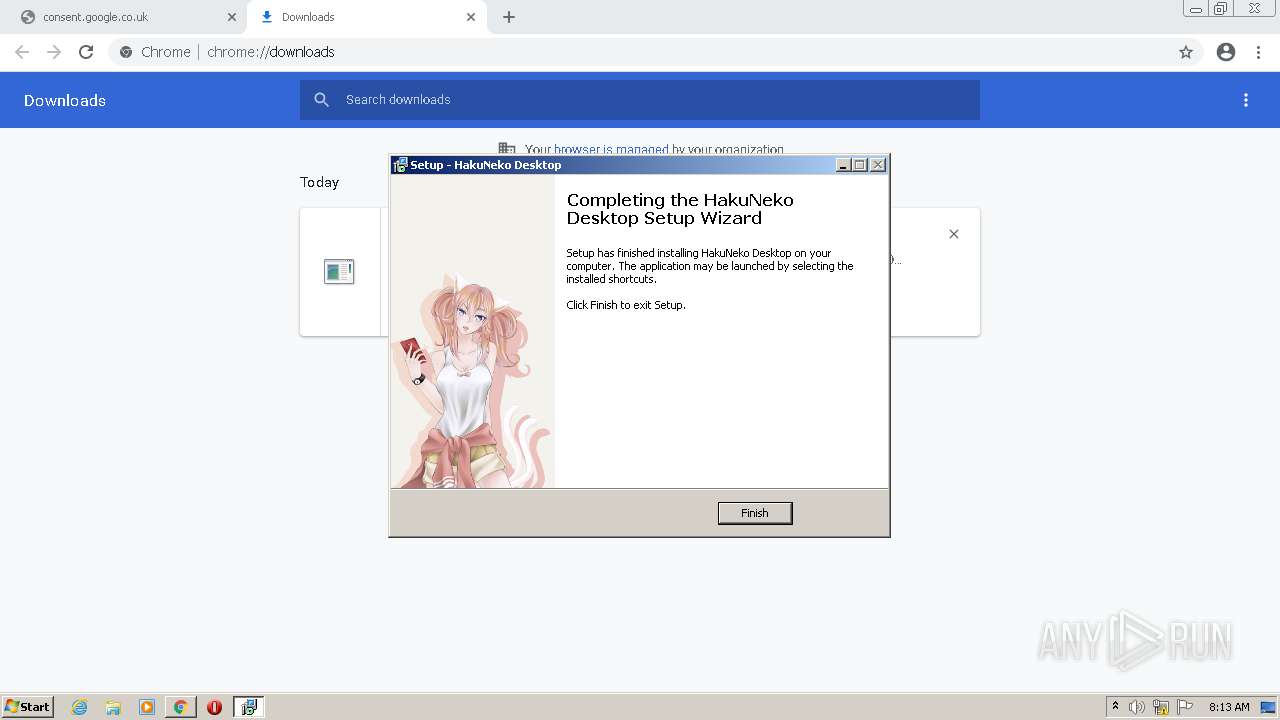Viewport: 1280px width, 720px height.
Task: Open the Windows Start menu
Action: click(27, 706)
